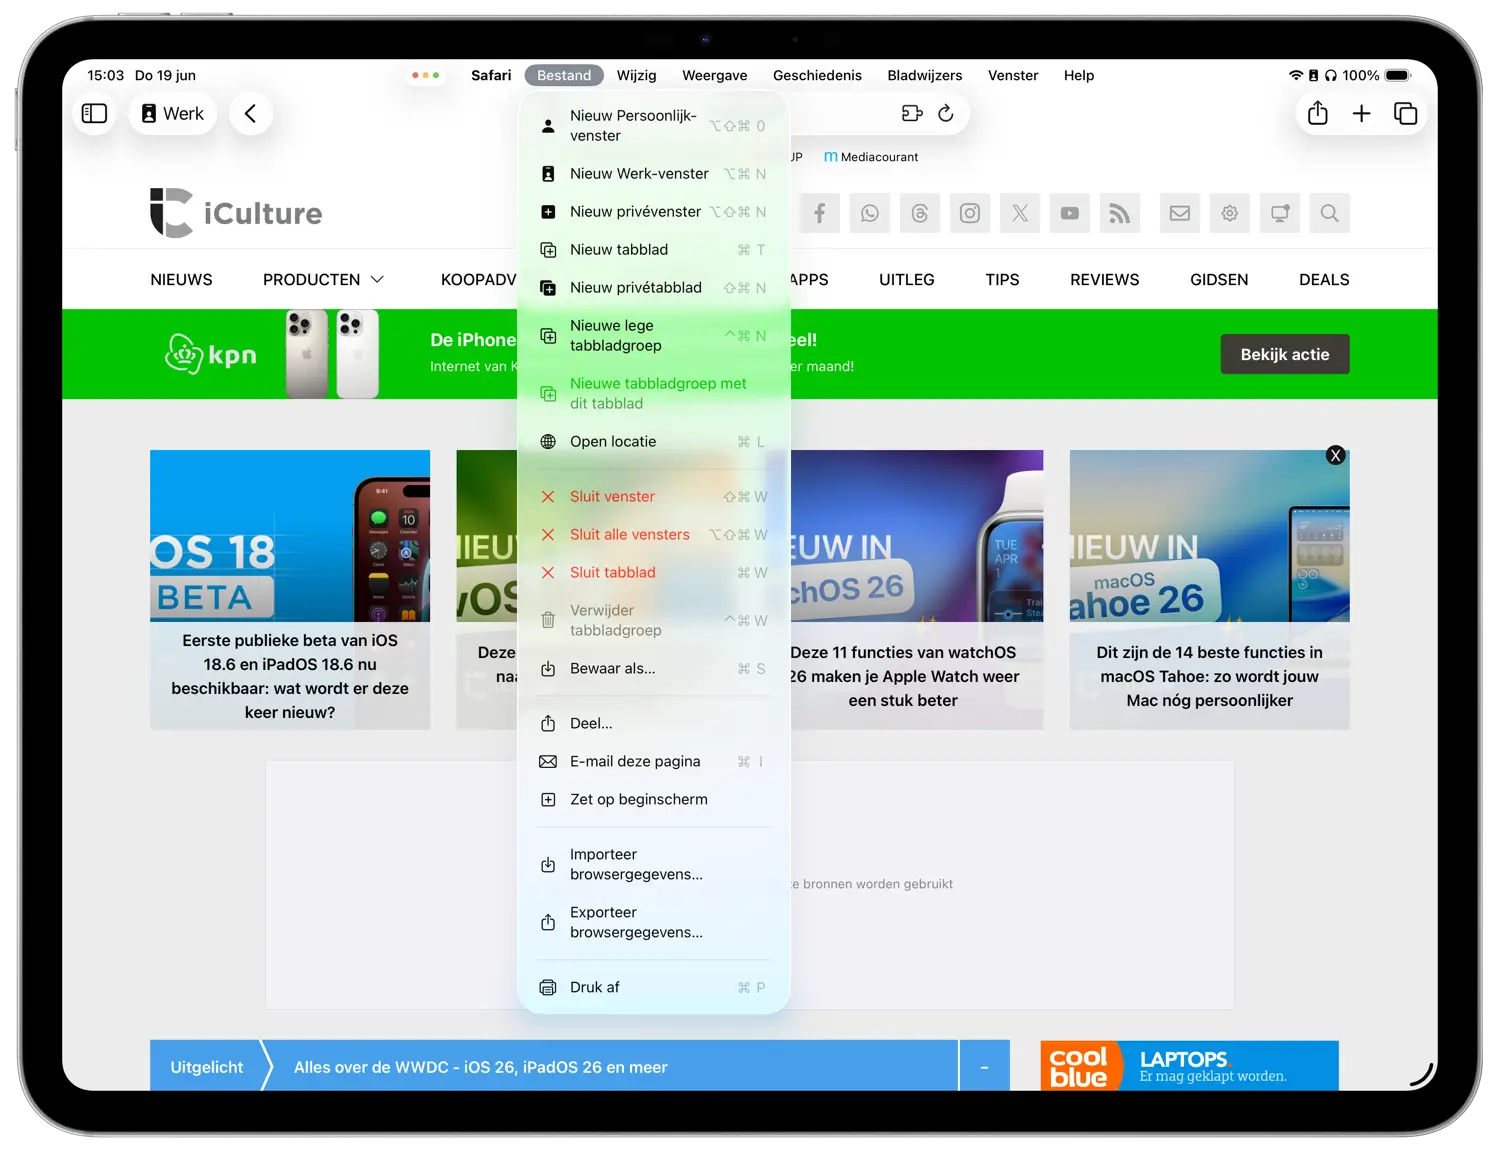
Task: Open the Weergave menu
Action: (714, 75)
